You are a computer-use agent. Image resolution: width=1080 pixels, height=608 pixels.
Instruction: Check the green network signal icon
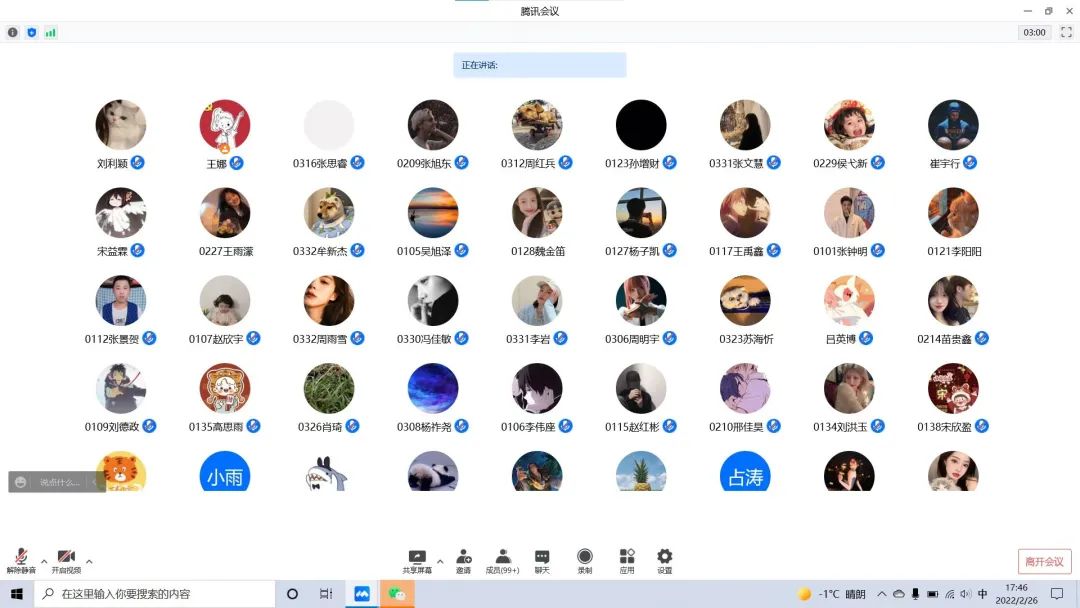pos(50,32)
